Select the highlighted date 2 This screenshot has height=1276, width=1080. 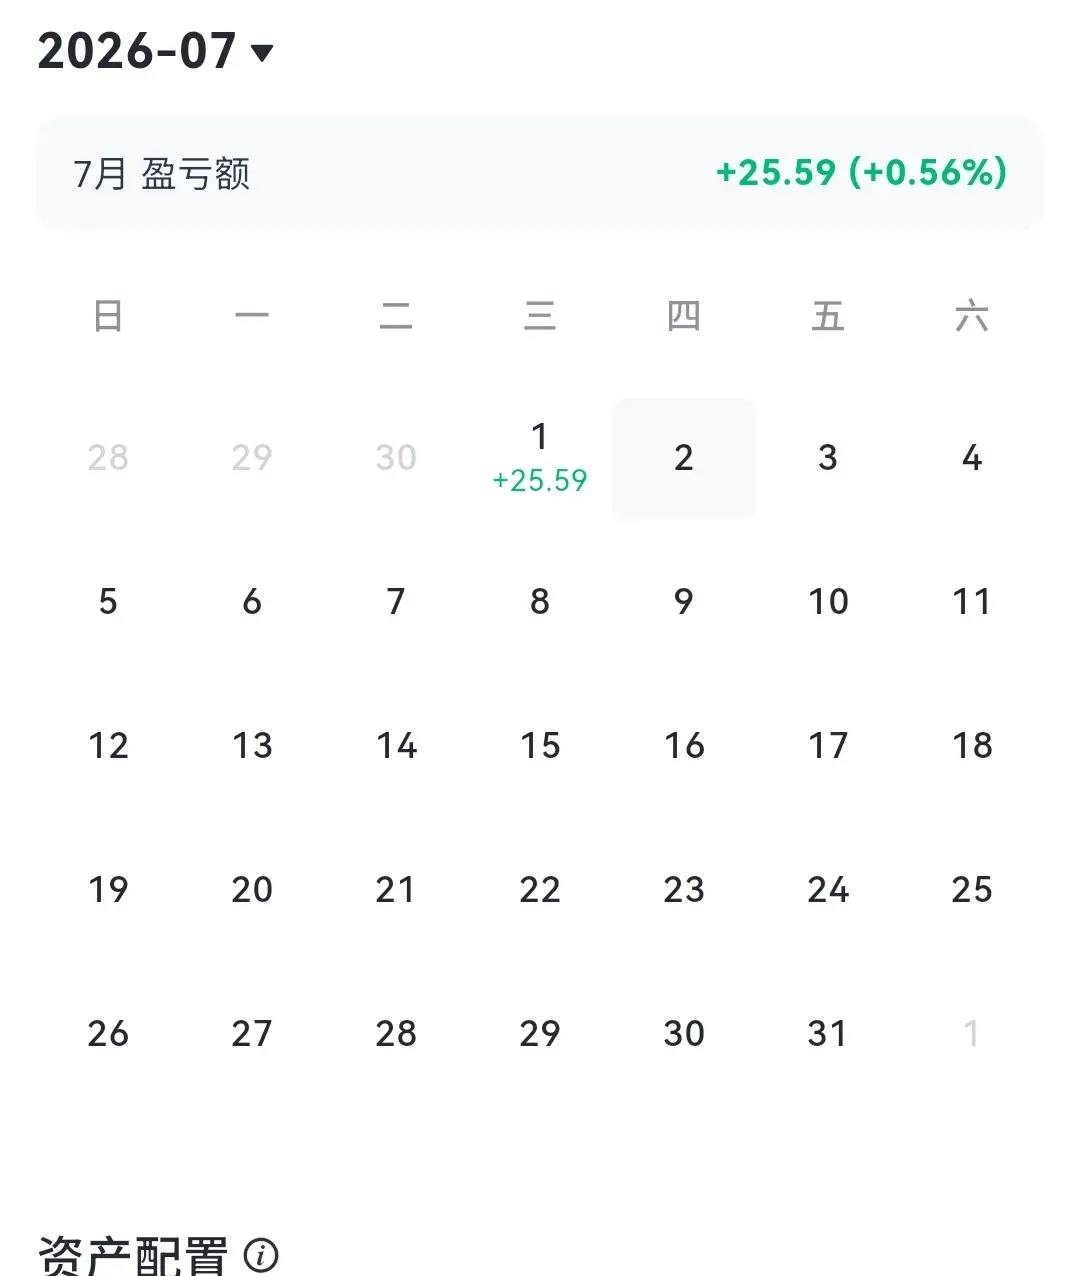coord(684,458)
